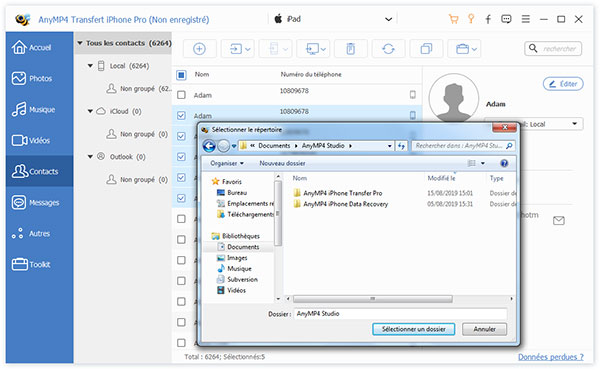Switch to the Messages section
Viewport: 600px width, 370px height.
click(39, 202)
